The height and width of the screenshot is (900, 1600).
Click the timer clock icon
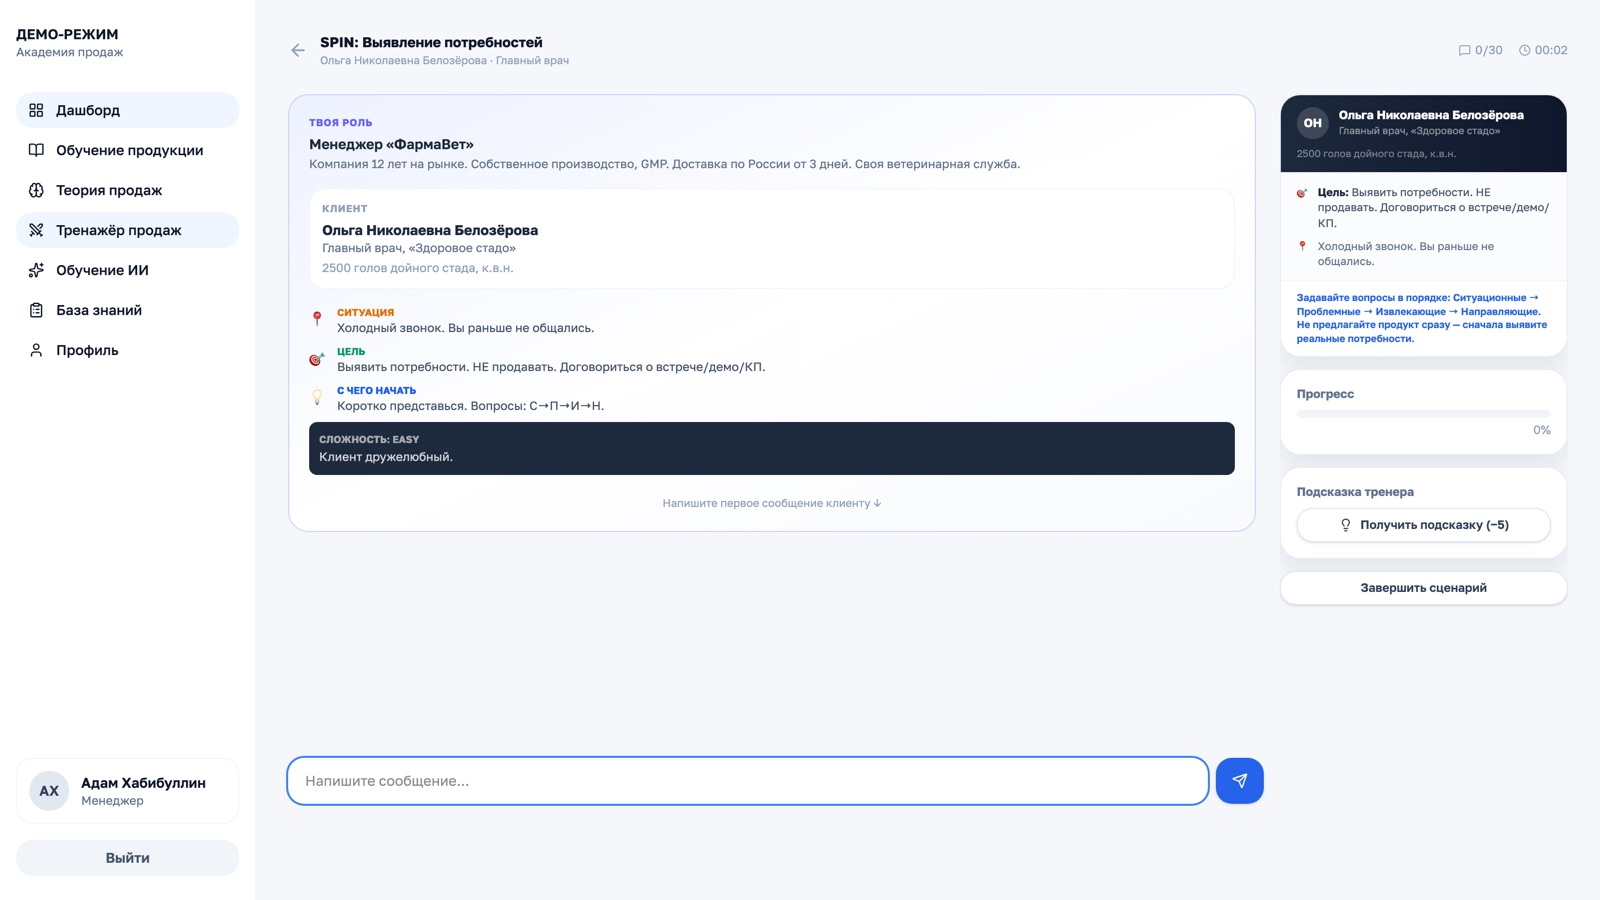click(x=1525, y=50)
